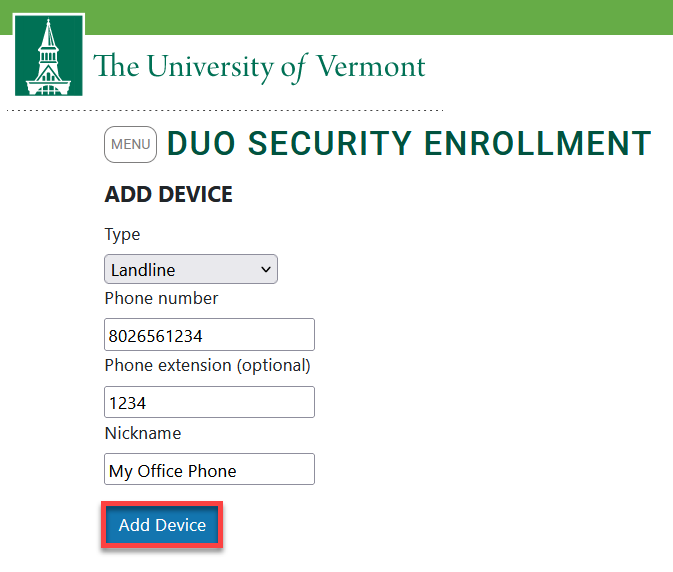Screen dimensions: 673x572
Task: Open The University of Vermont wordmark link
Action: pos(259,67)
